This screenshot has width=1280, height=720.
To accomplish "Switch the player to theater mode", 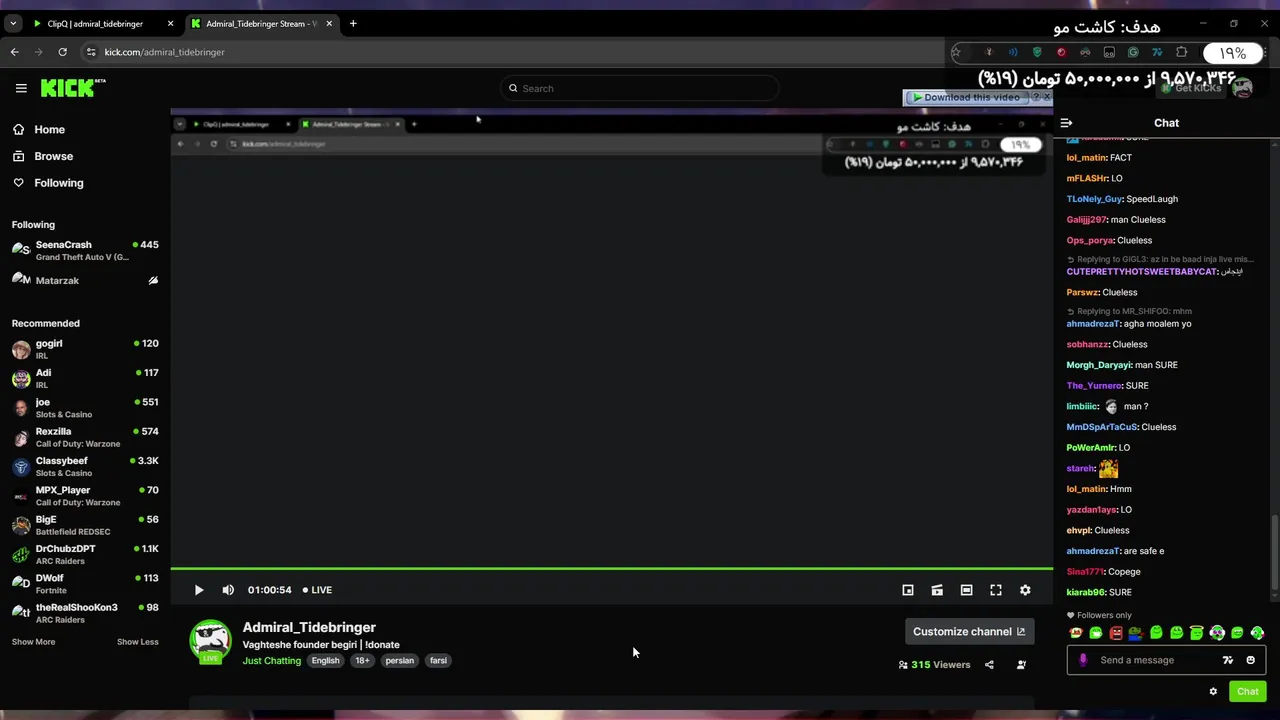I will click(966, 590).
